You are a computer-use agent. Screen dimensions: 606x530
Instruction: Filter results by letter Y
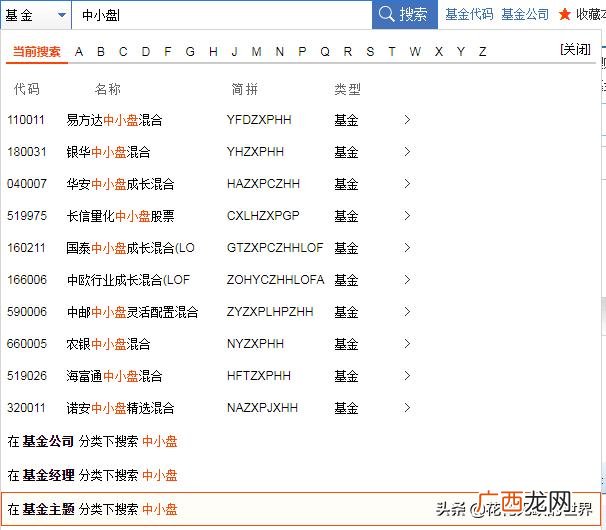click(461, 51)
